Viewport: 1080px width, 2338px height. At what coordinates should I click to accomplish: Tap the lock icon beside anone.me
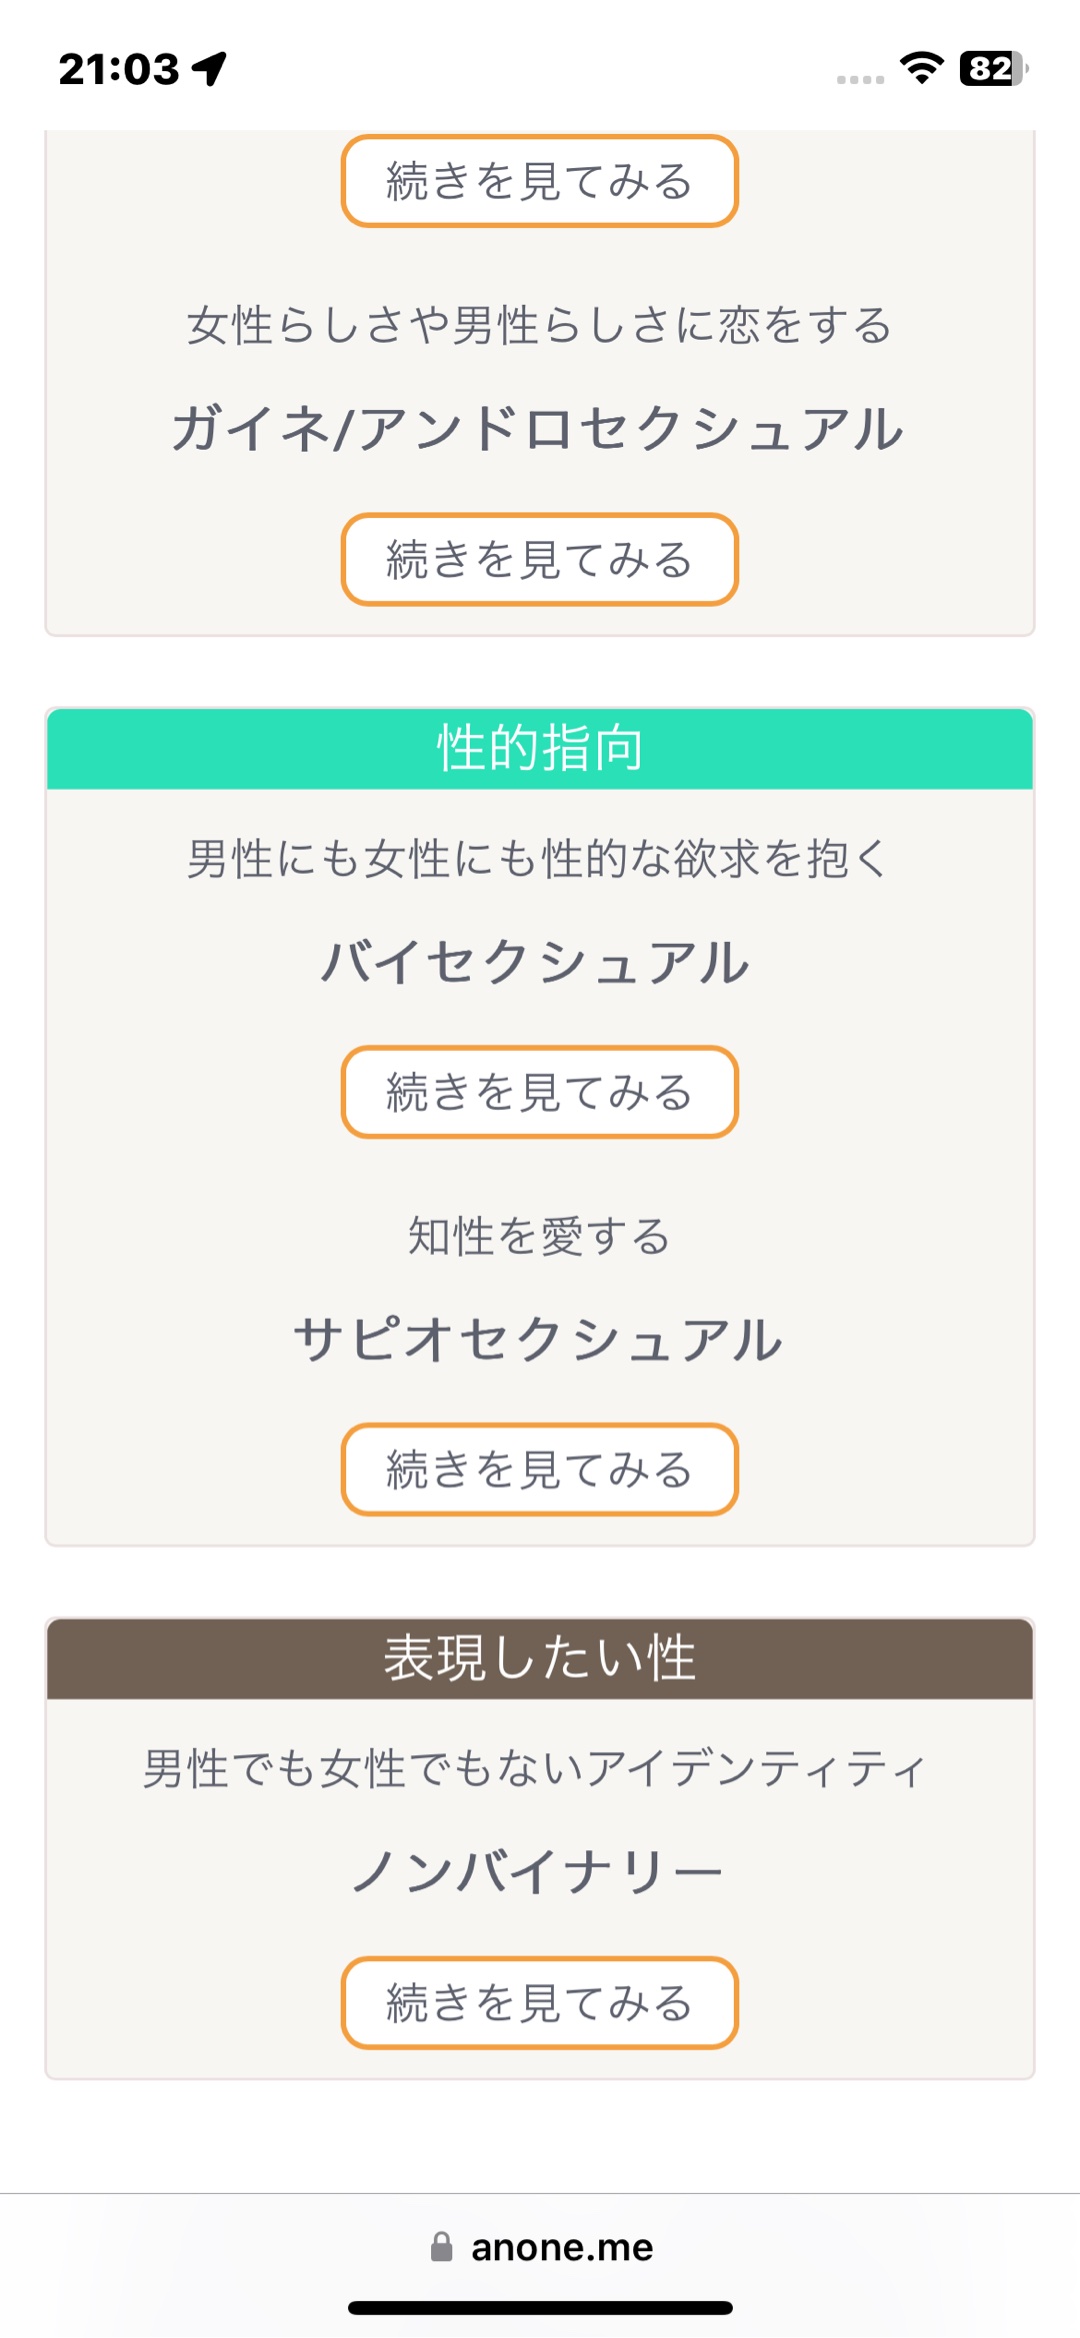tap(441, 2247)
